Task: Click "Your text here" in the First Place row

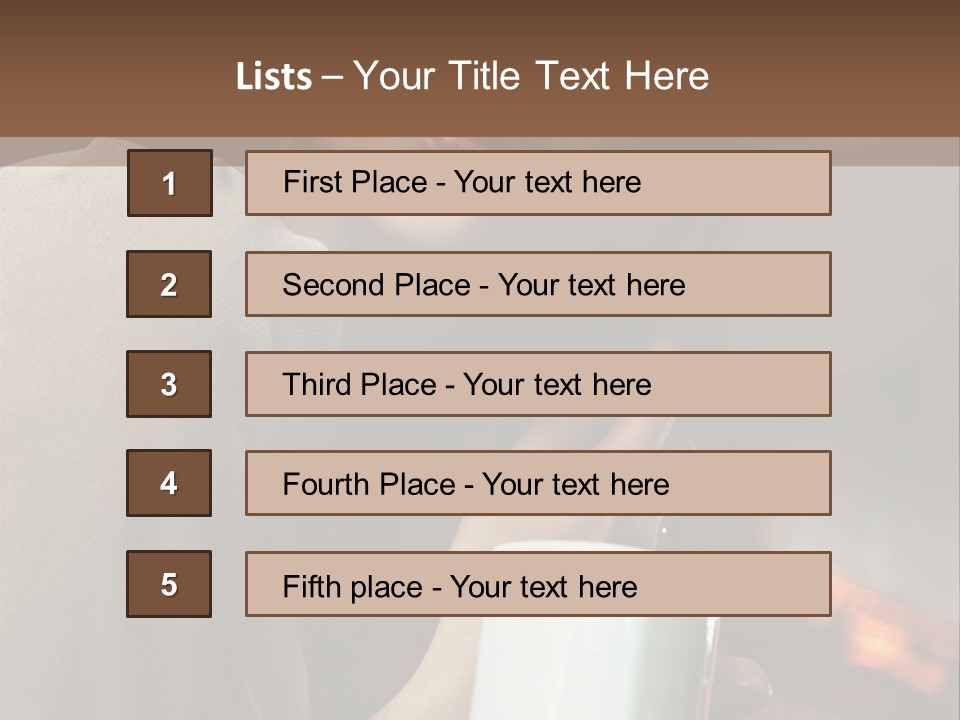Action: coord(548,182)
